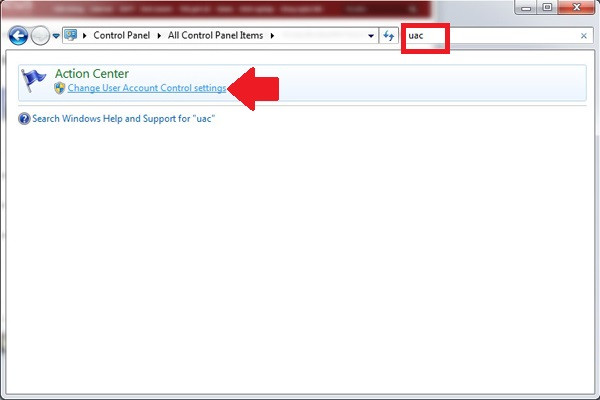This screenshot has height=400, width=600.
Task: Go back with the blue Back arrow
Action: [x=18, y=36]
